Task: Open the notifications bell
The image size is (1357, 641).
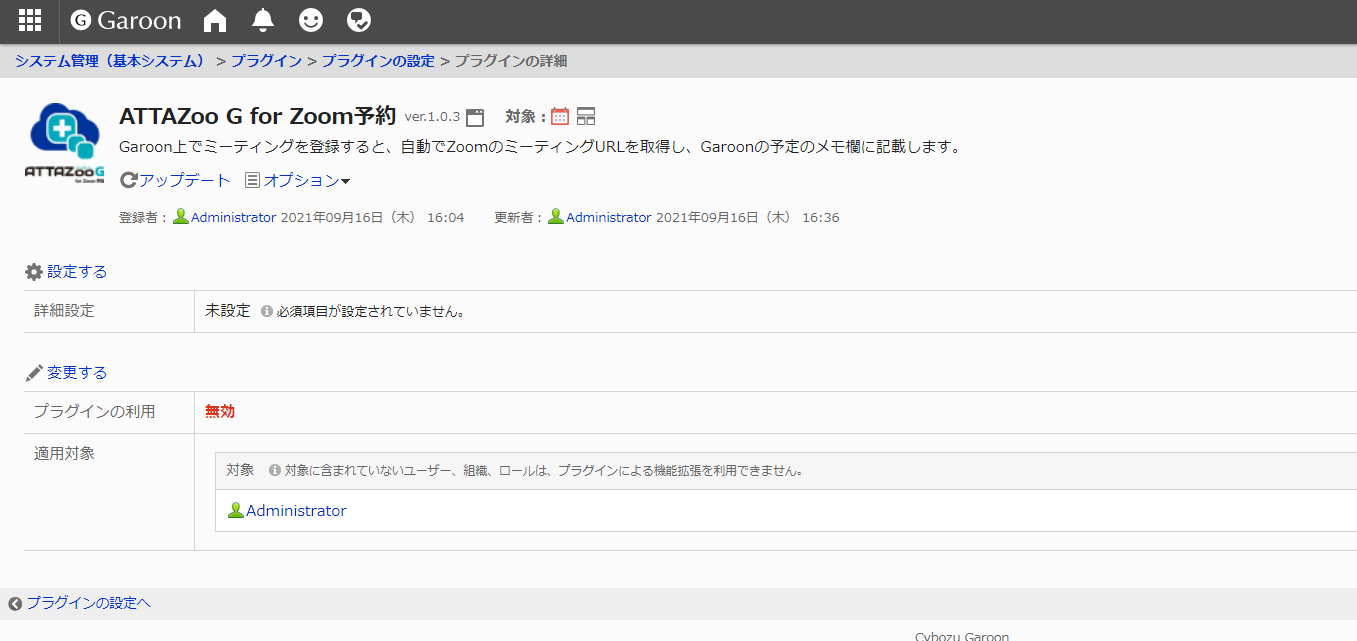Action: click(x=263, y=20)
